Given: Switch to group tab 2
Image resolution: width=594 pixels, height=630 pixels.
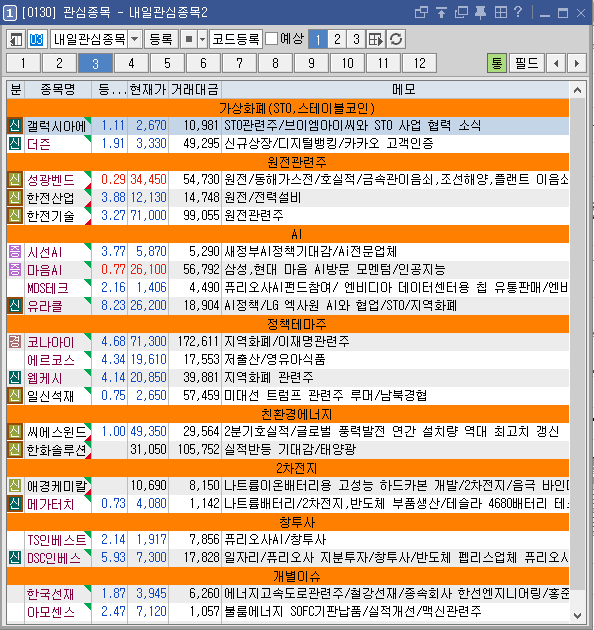Looking at the screenshot, I should [59, 63].
